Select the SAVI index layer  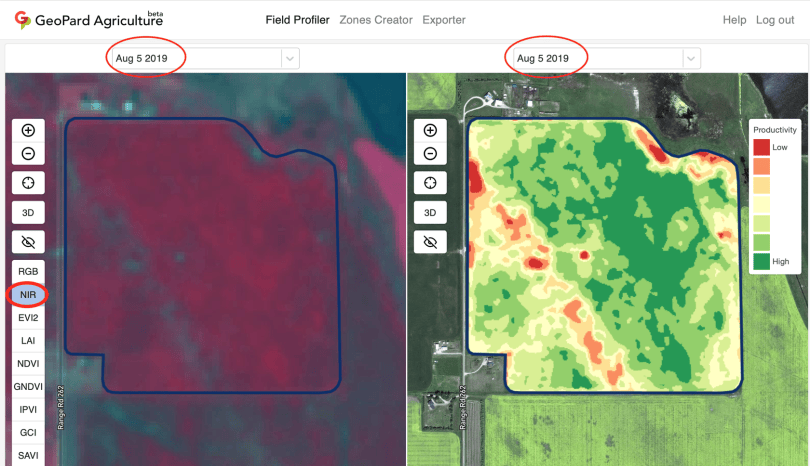pos(28,456)
